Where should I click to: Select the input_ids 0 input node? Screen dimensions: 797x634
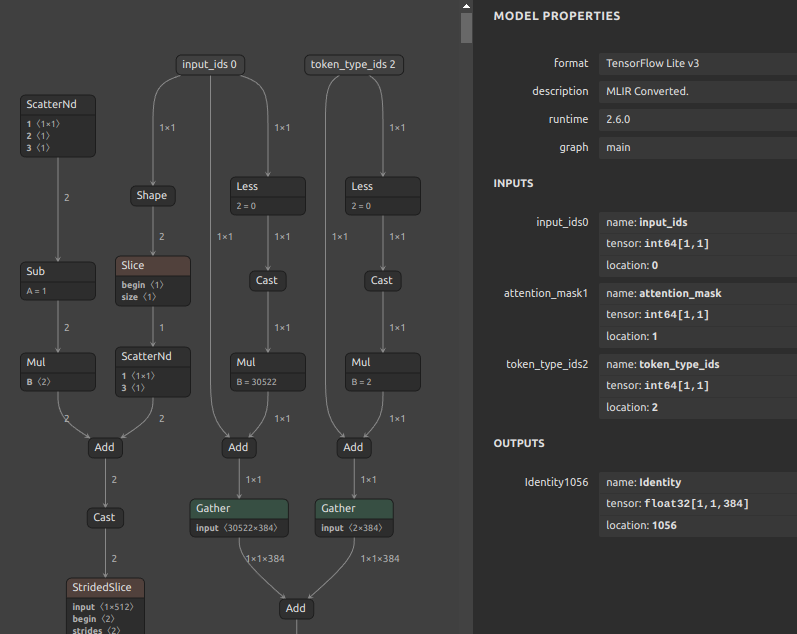tap(210, 65)
